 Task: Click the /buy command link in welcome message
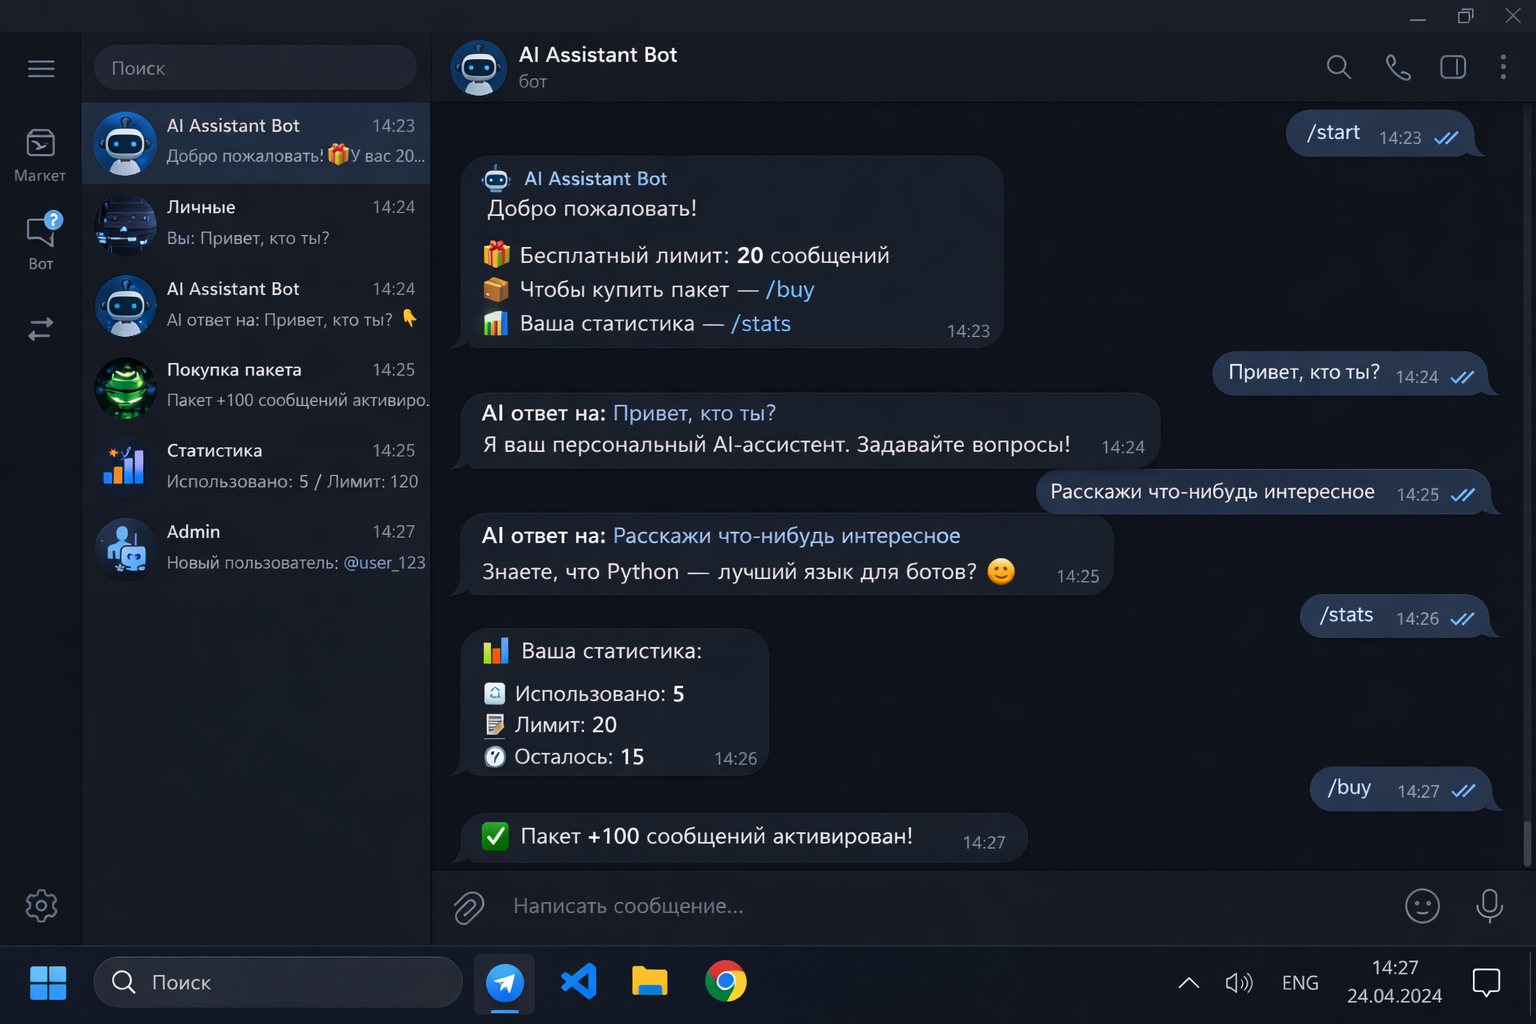tap(790, 290)
